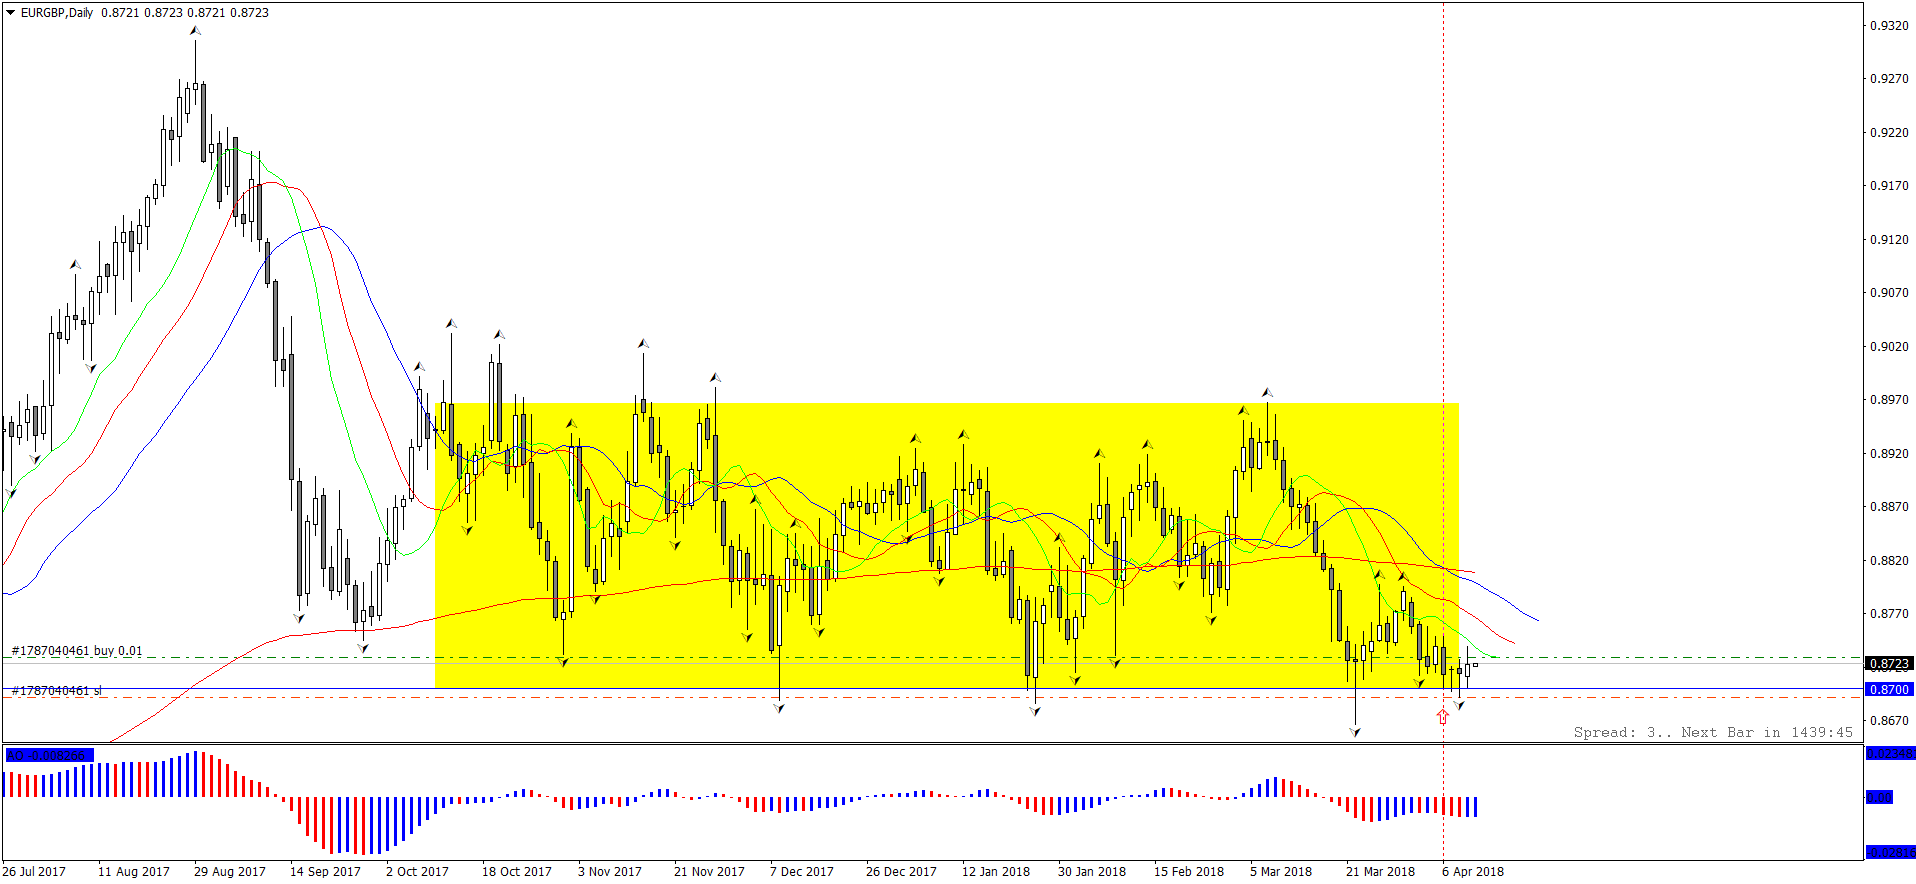This screenshot has width=1916, height=884.
Task: Click the current price tag 0.8723
Action: [x=1889, y=664]
